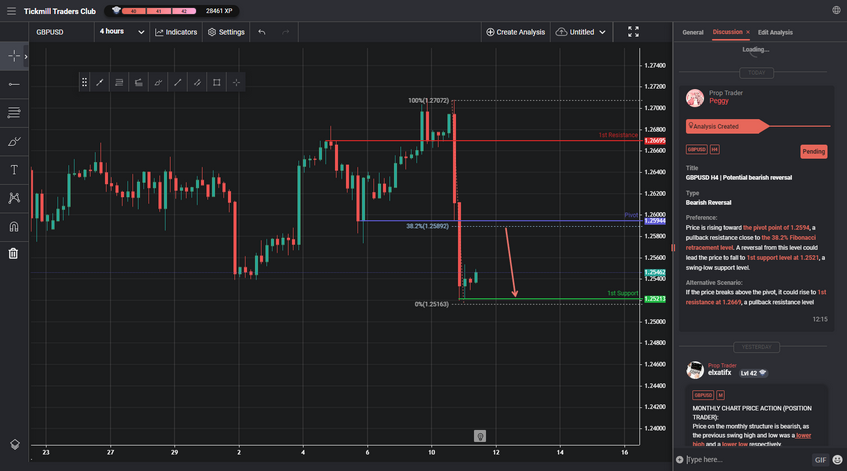This screenshot has width=847, height=471.
Task: Click elxatifx's profile avatar
Action: pyautogui.click(x=695, y=370)
